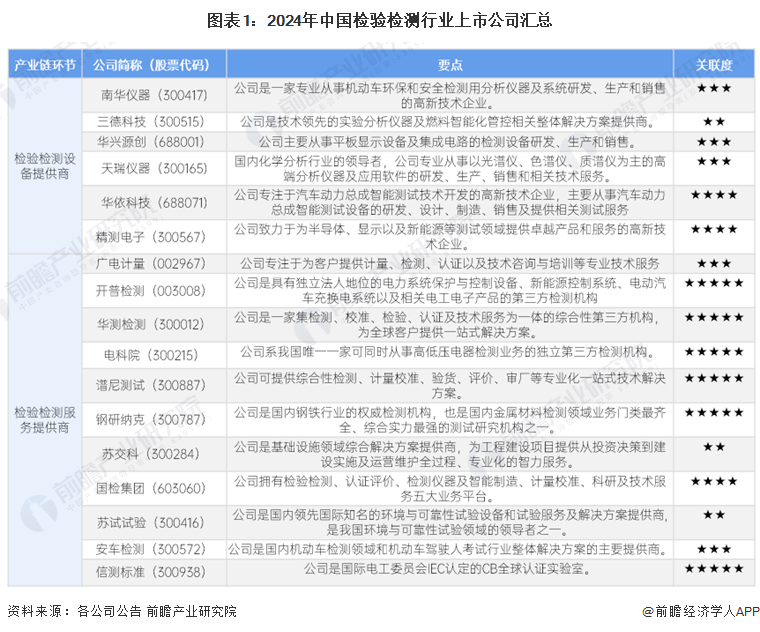Select company cell '广电计量（002967）'

pos(154,264)
